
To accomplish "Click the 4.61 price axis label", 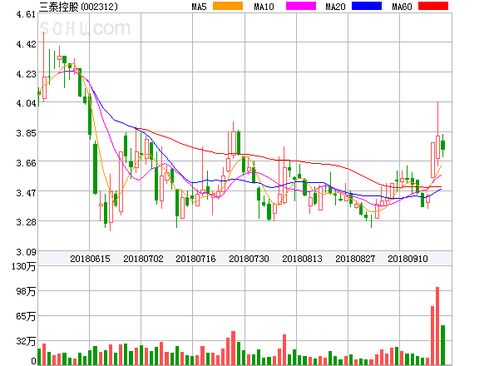I will tap(26, 15).
